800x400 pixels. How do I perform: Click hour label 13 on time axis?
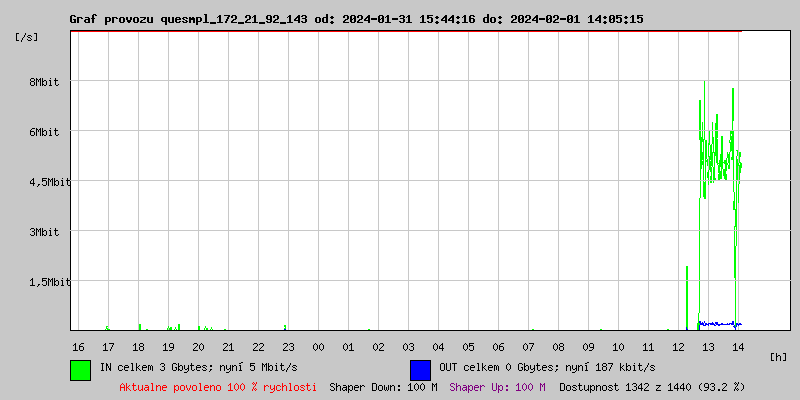[x=709, y=347]
